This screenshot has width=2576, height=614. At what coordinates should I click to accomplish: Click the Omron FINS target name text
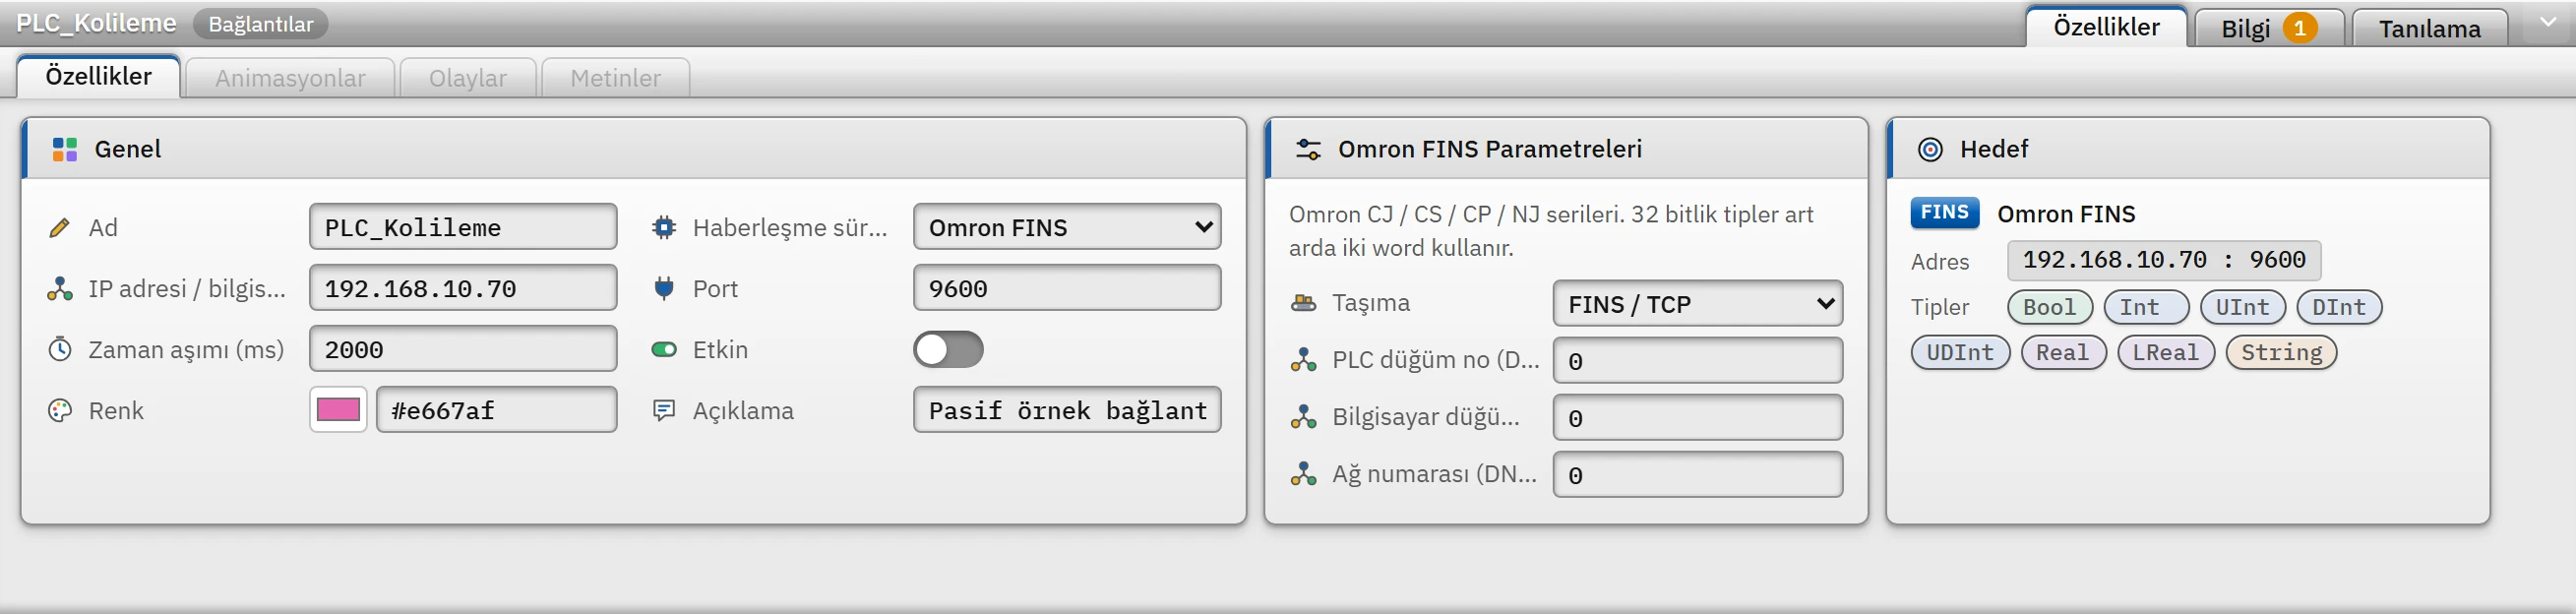tap(2066, 214)
